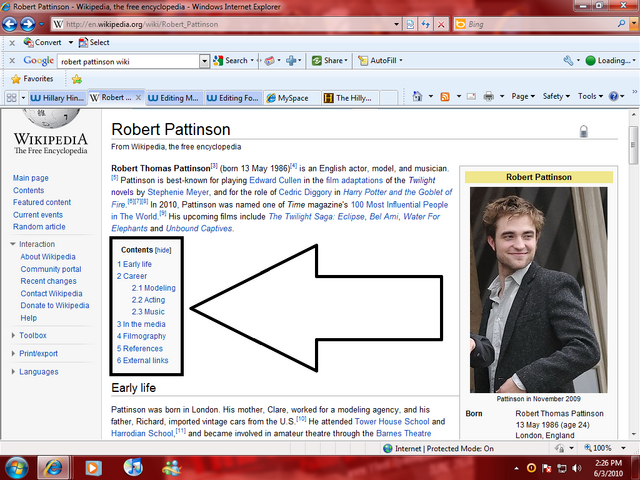Click the Wikipedia globe logo
This screenshot has width=640, height=480.
[51, 118]
